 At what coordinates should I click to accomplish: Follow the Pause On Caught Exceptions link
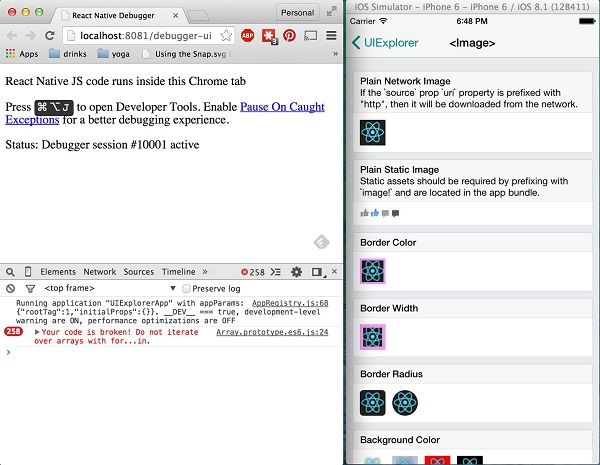pos(165,113)
